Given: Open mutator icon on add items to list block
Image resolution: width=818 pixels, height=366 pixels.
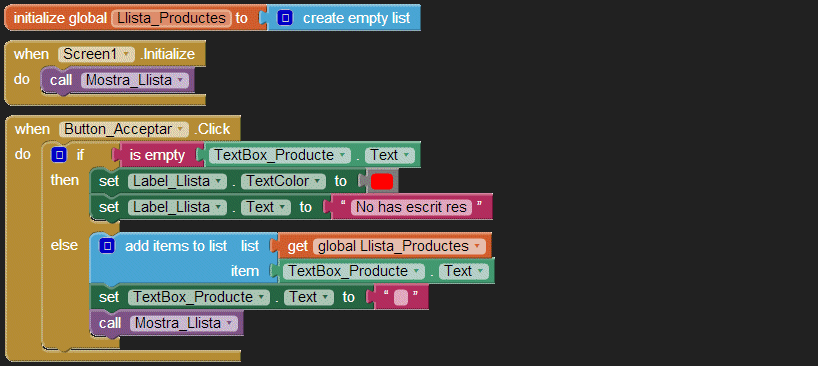Looking at the screenshot, I should point(106,246).
